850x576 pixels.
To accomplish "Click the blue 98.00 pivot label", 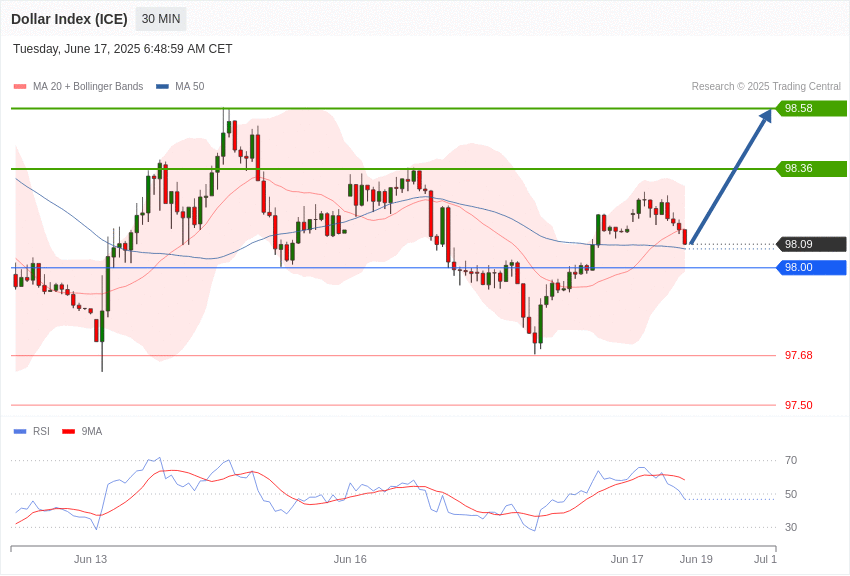I will point(812,268).
